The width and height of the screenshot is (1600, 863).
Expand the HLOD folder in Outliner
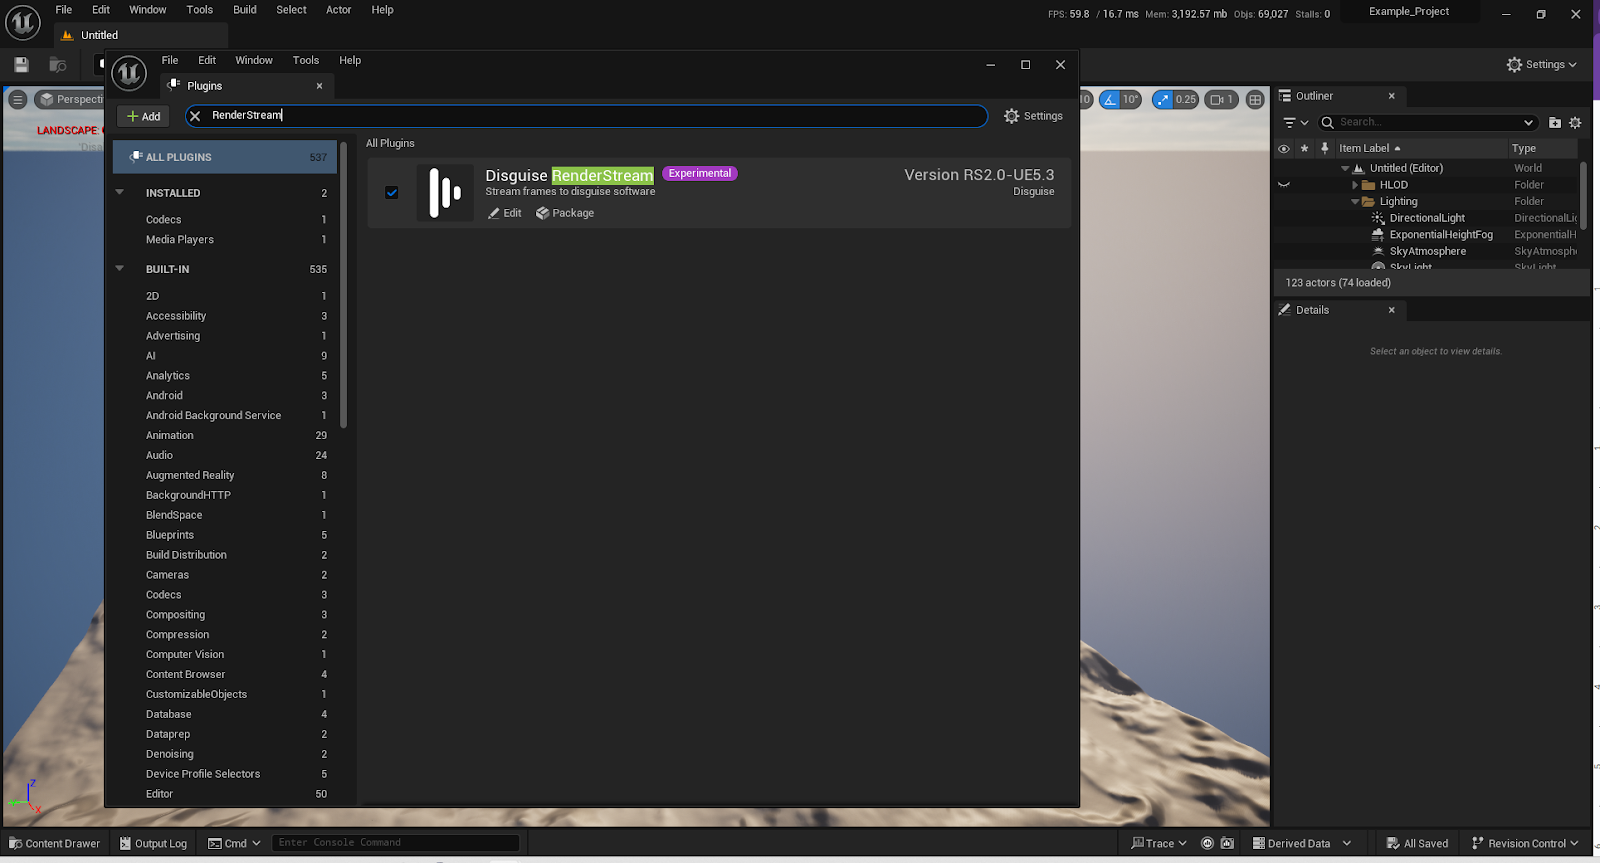coord(1355,185)
